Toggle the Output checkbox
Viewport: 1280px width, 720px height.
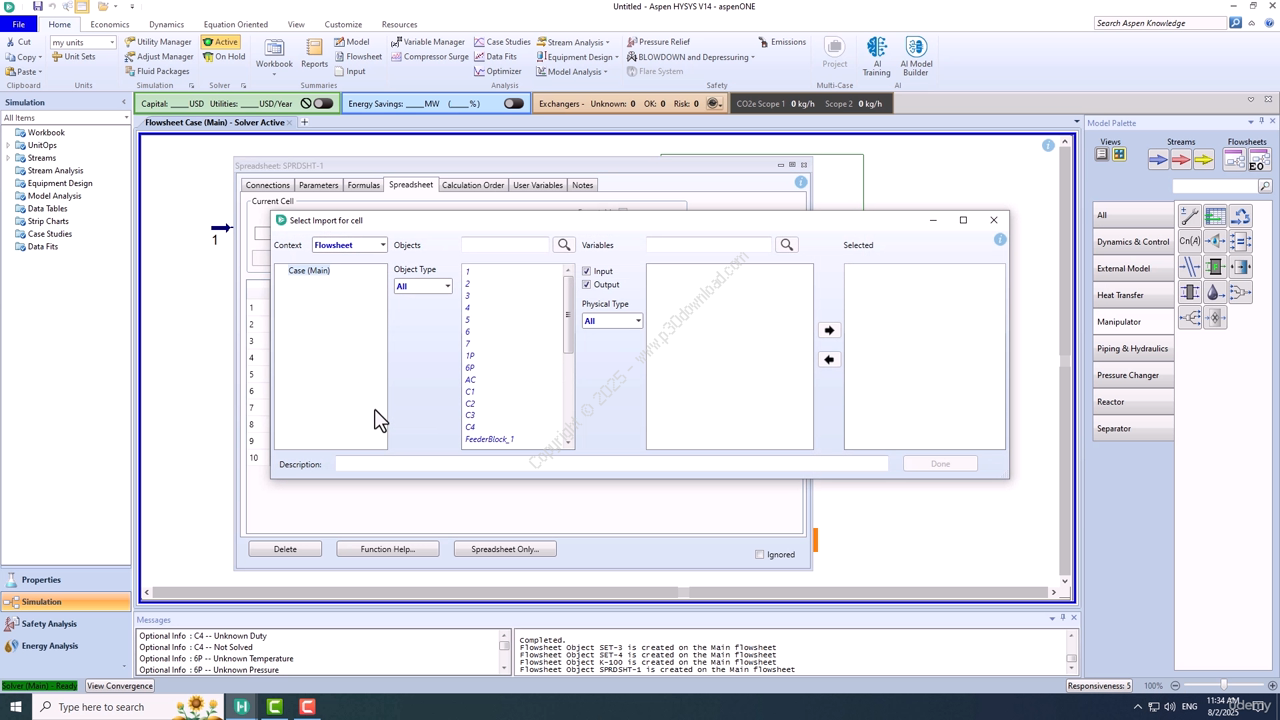587,285
